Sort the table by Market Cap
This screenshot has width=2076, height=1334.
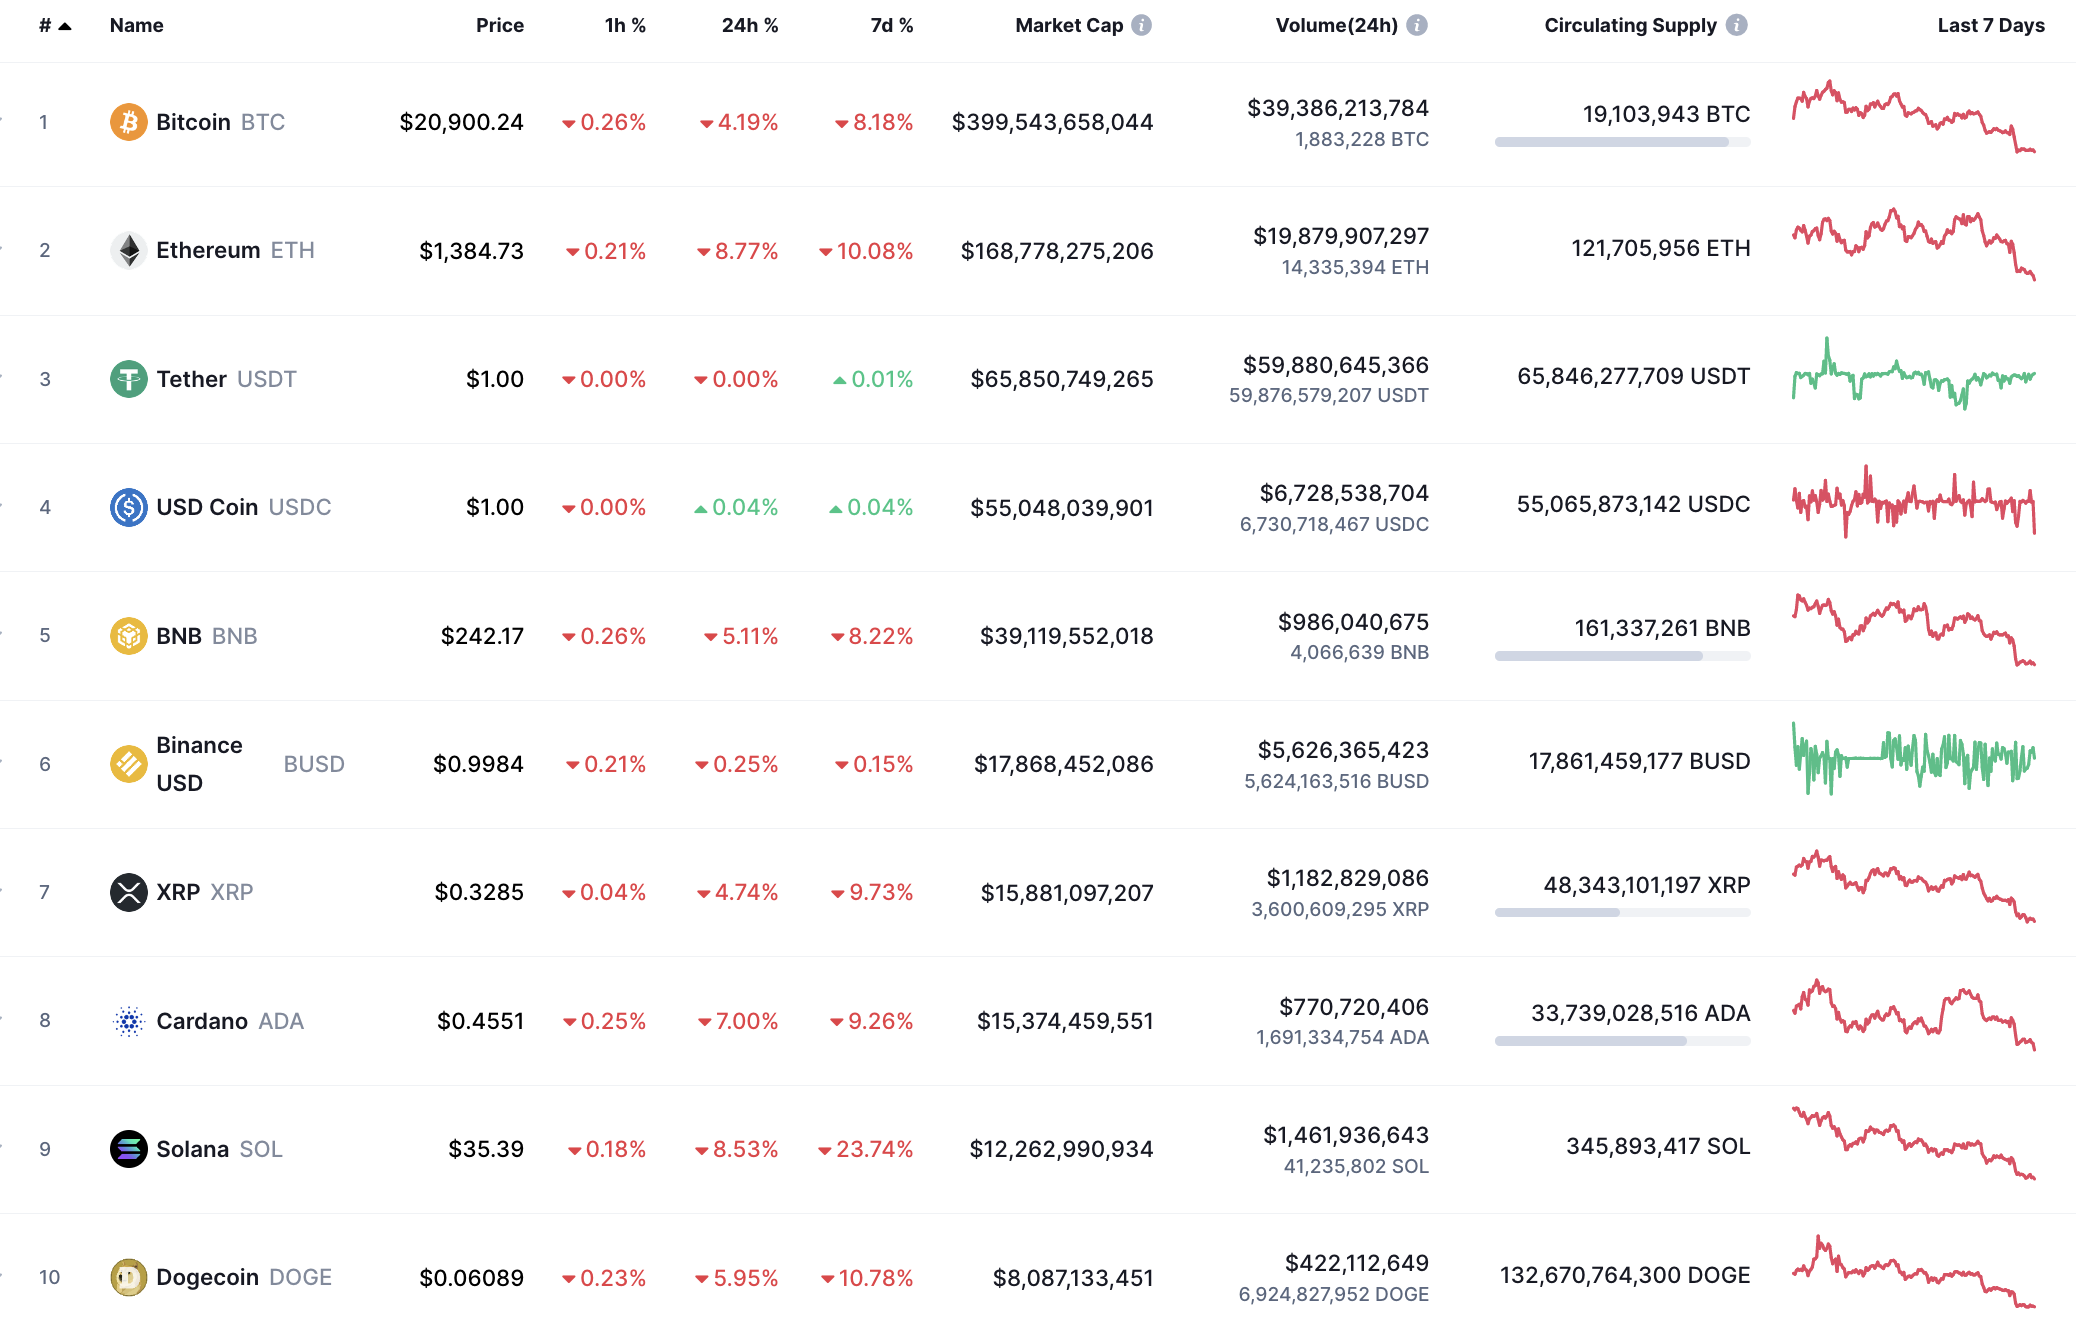click(1069, 25)
